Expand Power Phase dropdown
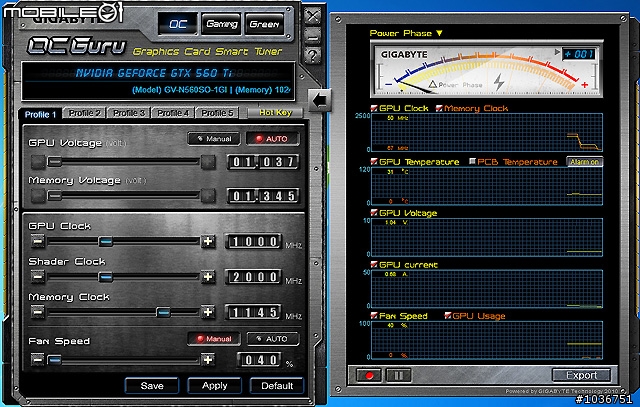The width and height of the screenshot is (640, 407). [x=439, y=33]
